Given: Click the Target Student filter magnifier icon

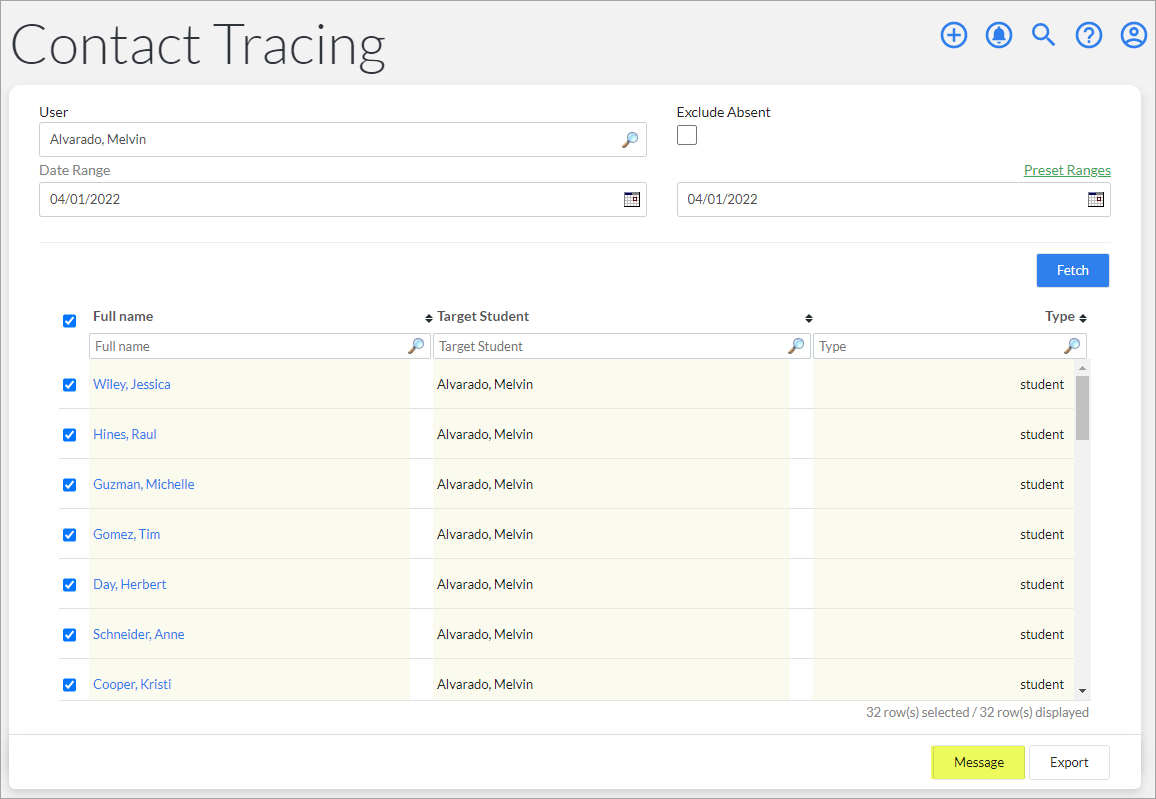Looking at the screenshot, I should (x=796, y=346).
